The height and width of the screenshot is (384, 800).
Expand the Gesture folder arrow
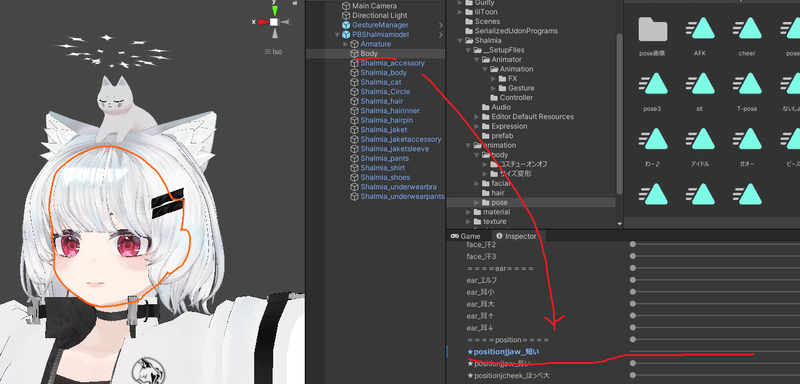point(493,88)
